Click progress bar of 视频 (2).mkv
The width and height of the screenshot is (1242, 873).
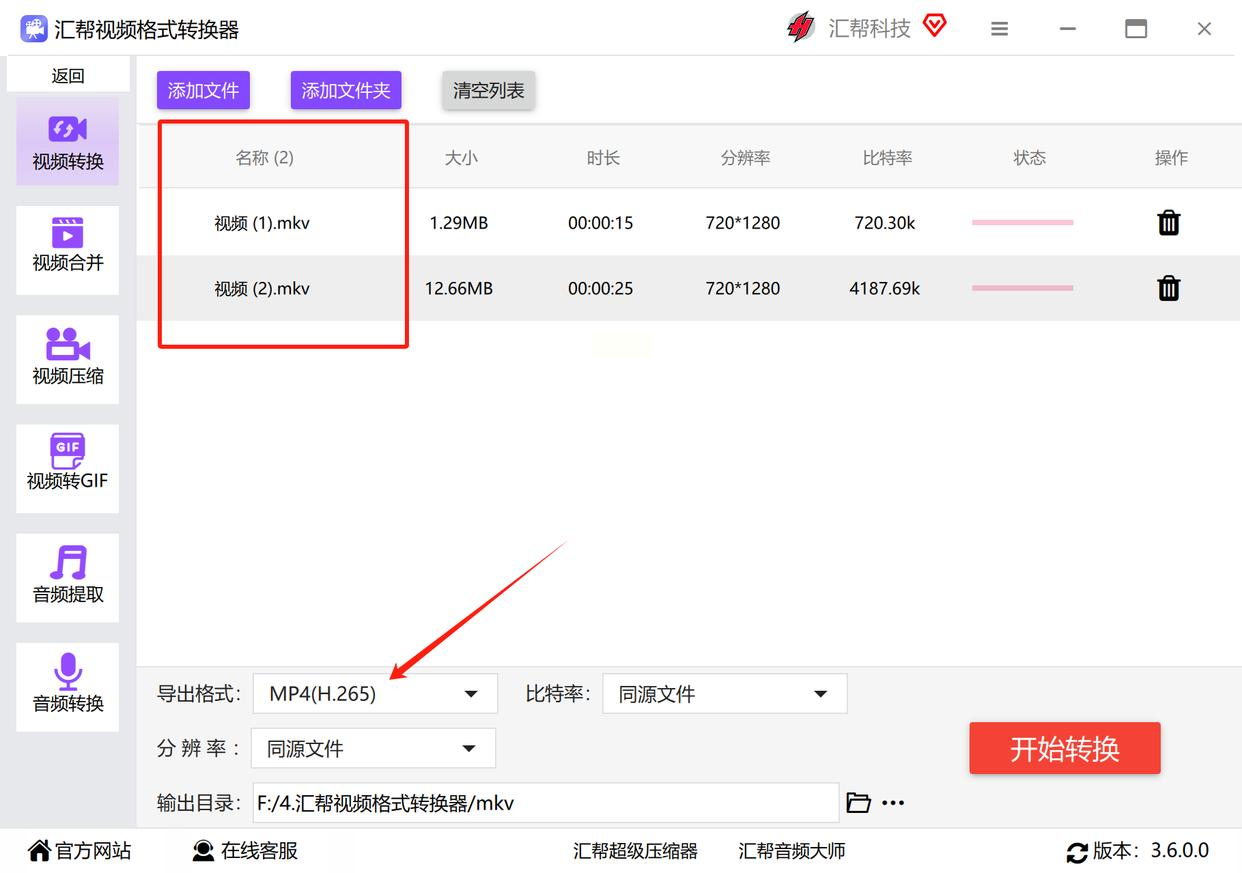pyautogui.click(x=1022, y=288)
